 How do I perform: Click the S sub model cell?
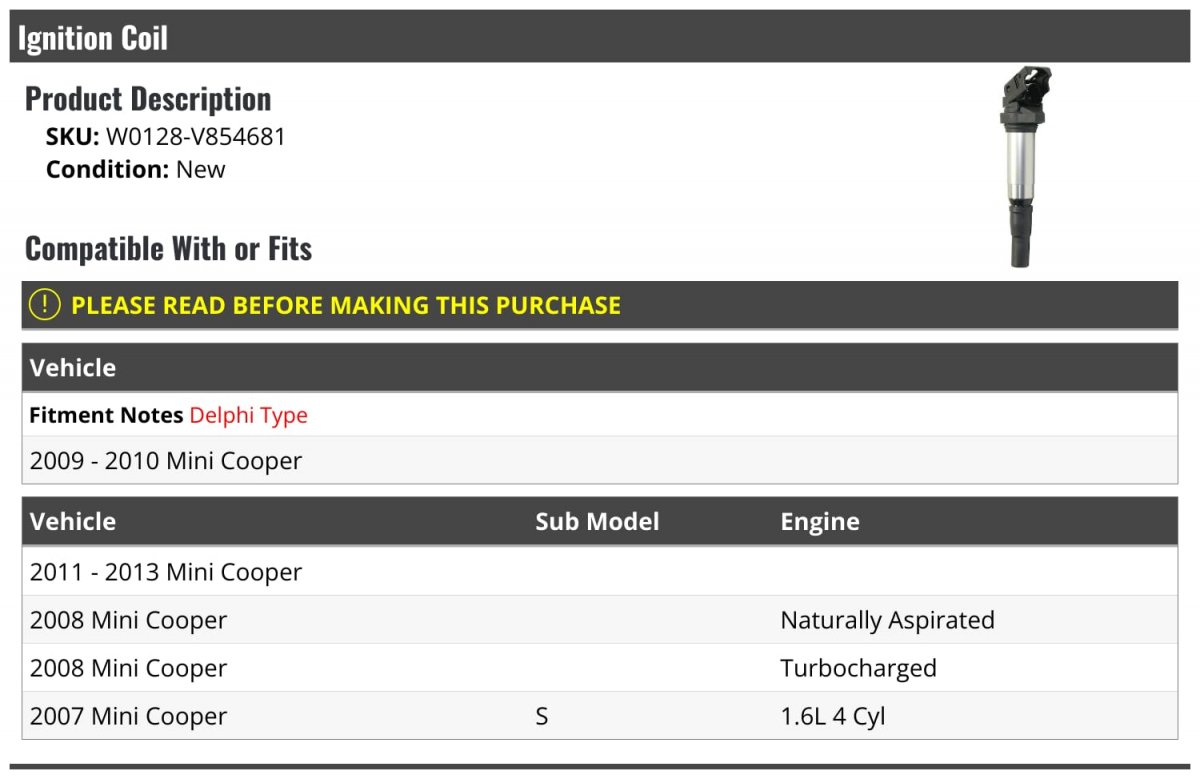click(x=541, y=716)
